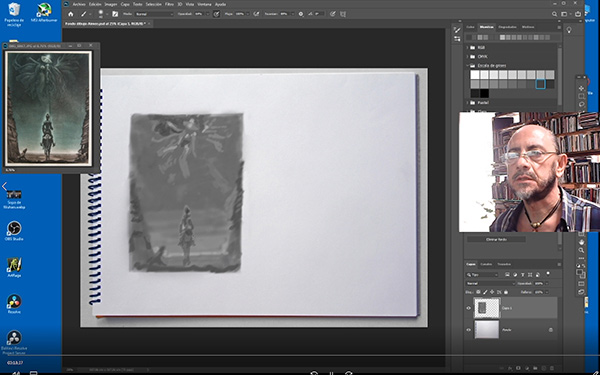The image size is (600, 375).
Task: Click the add layer mask icon
Action: [x=518, y=368]
